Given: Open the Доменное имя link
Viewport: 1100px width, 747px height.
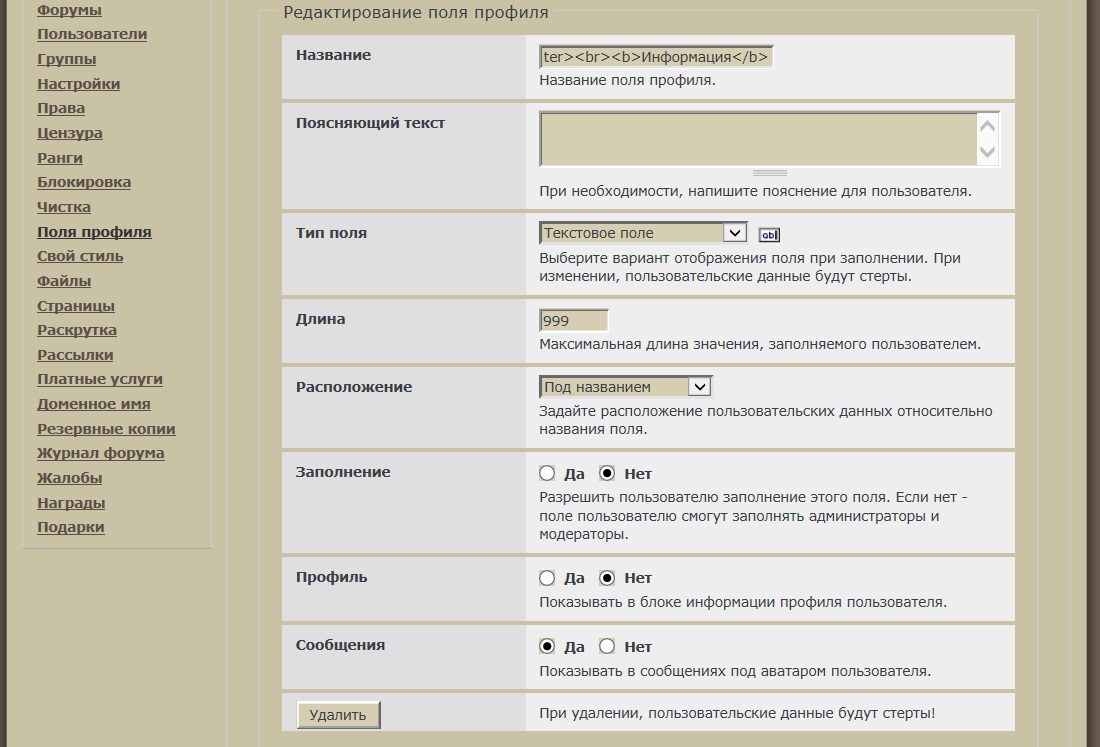Looking at the screenshot, I should coord(94,404).
